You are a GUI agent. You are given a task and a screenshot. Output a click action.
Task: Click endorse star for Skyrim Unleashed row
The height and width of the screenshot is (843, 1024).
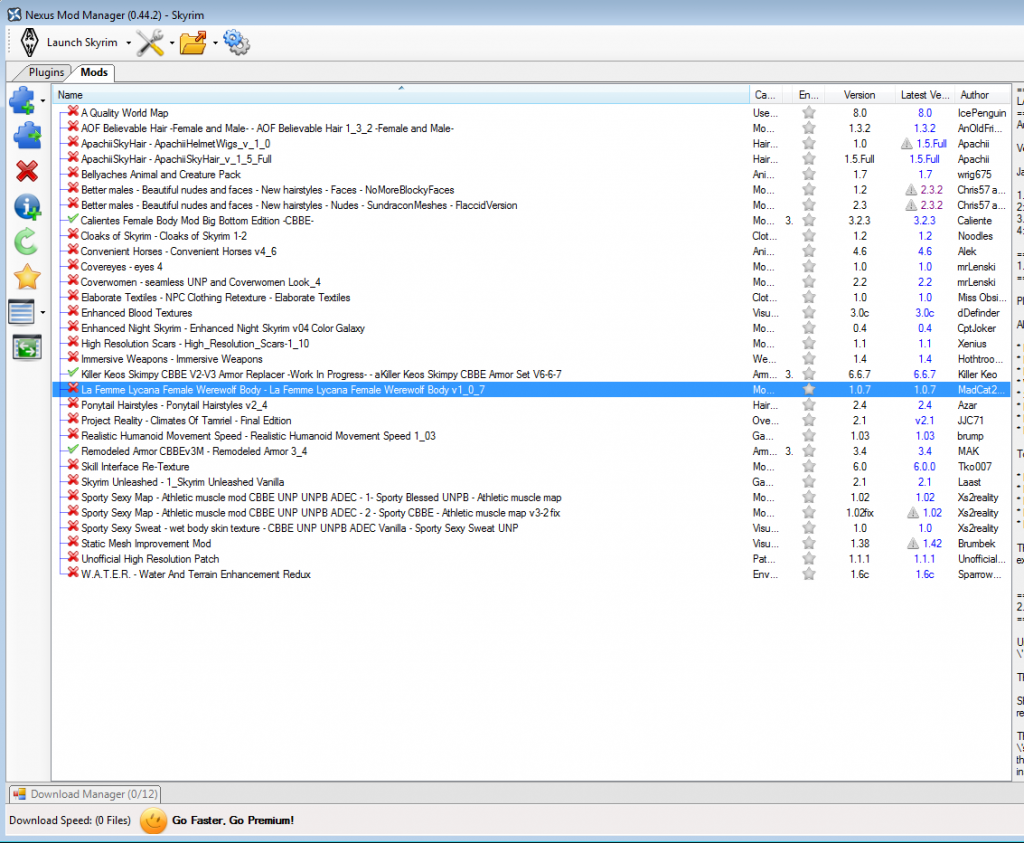pos(808,482)
